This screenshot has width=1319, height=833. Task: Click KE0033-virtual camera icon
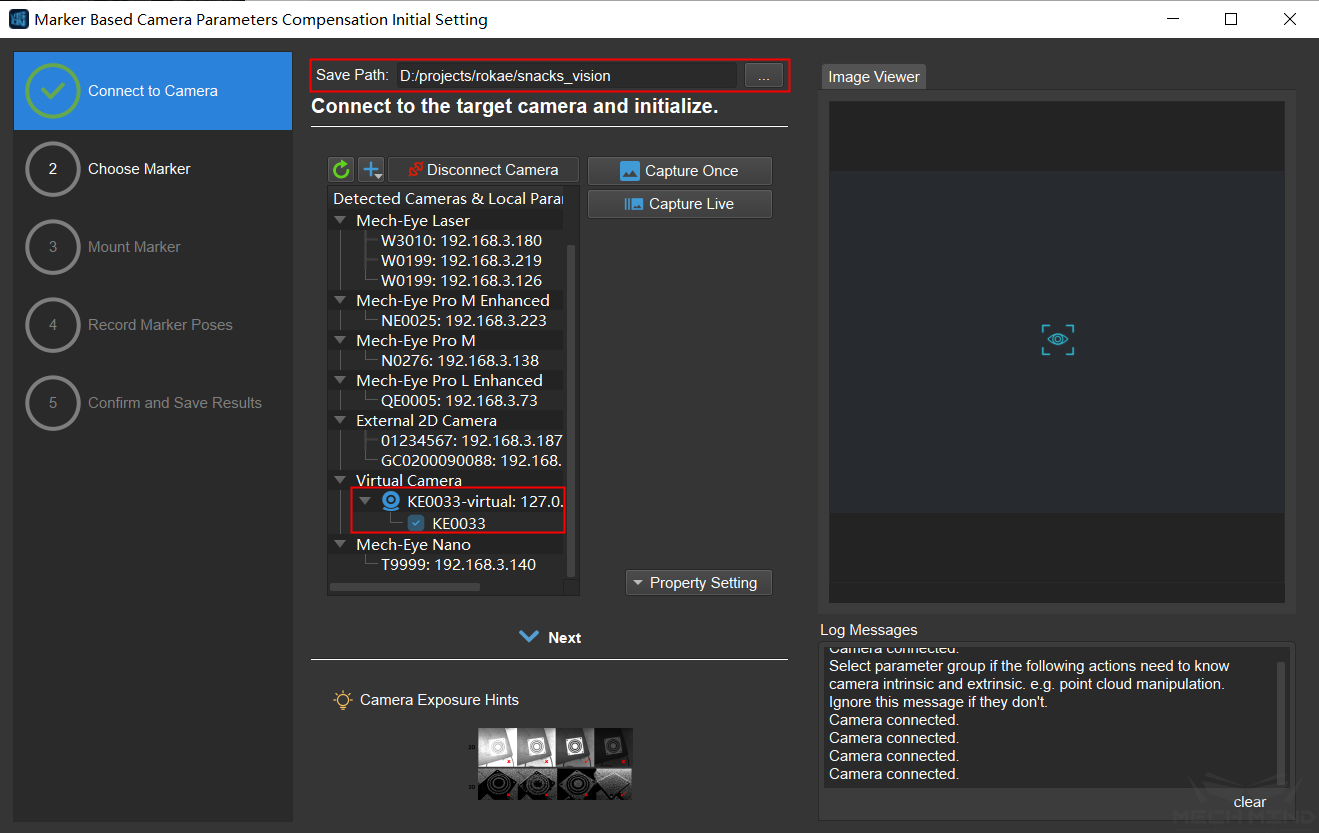tap(391, 501)
